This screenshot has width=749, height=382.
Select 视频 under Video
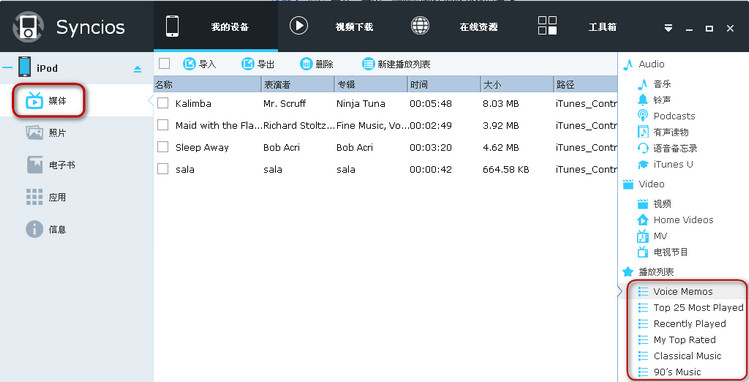coord(654,204)
